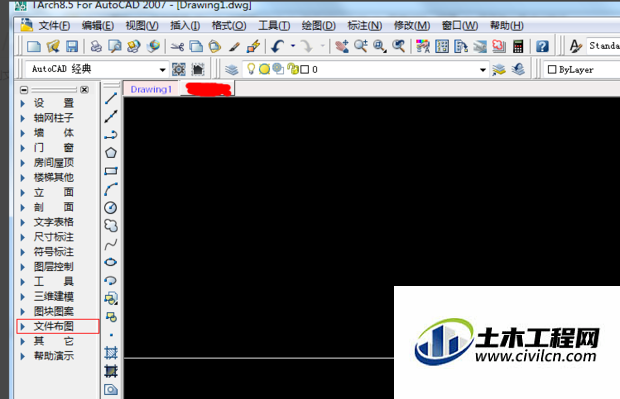This screenshot has height=399, width=620.
Task: Collapse the TArch side panel minus button
Action: pyautogui.click(x=24, y=90)
